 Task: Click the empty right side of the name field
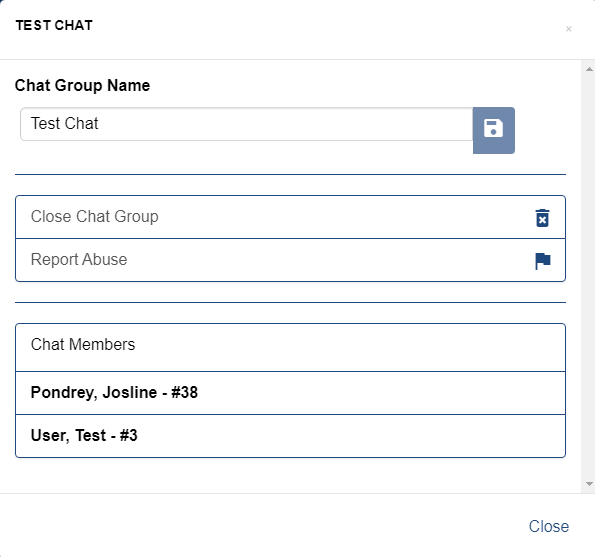[342, 124]
